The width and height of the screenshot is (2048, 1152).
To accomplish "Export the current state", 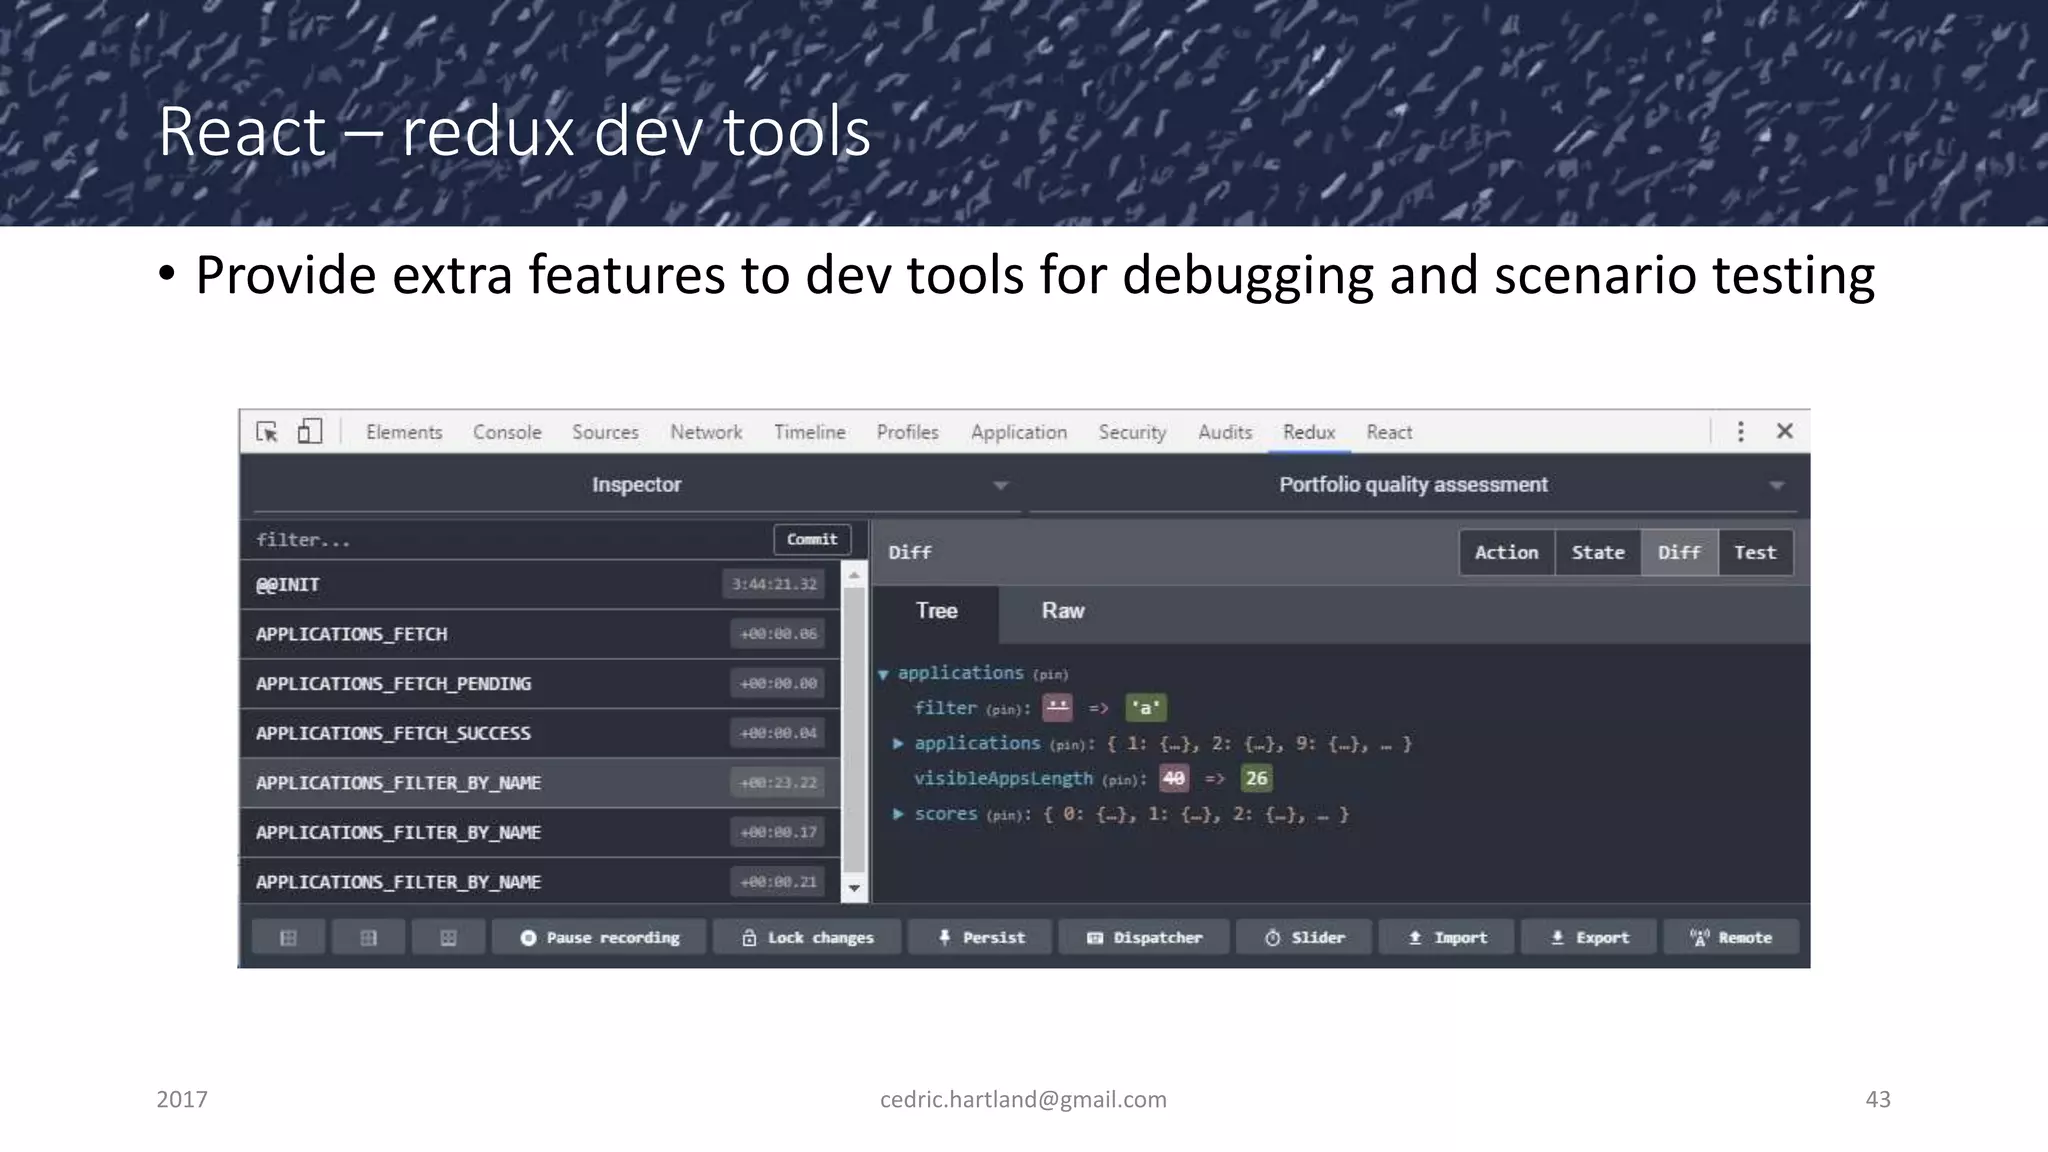I will 1589,937.
